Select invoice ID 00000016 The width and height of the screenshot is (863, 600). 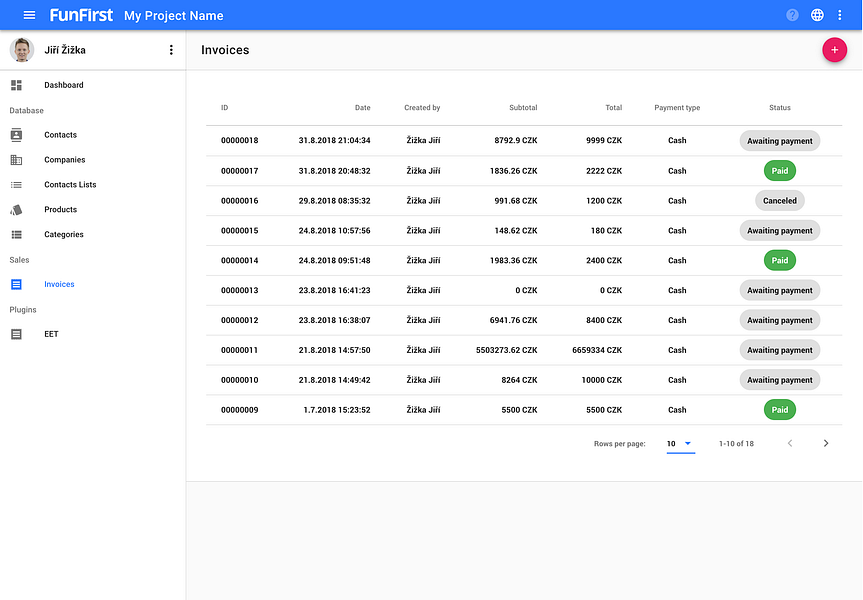239,200
